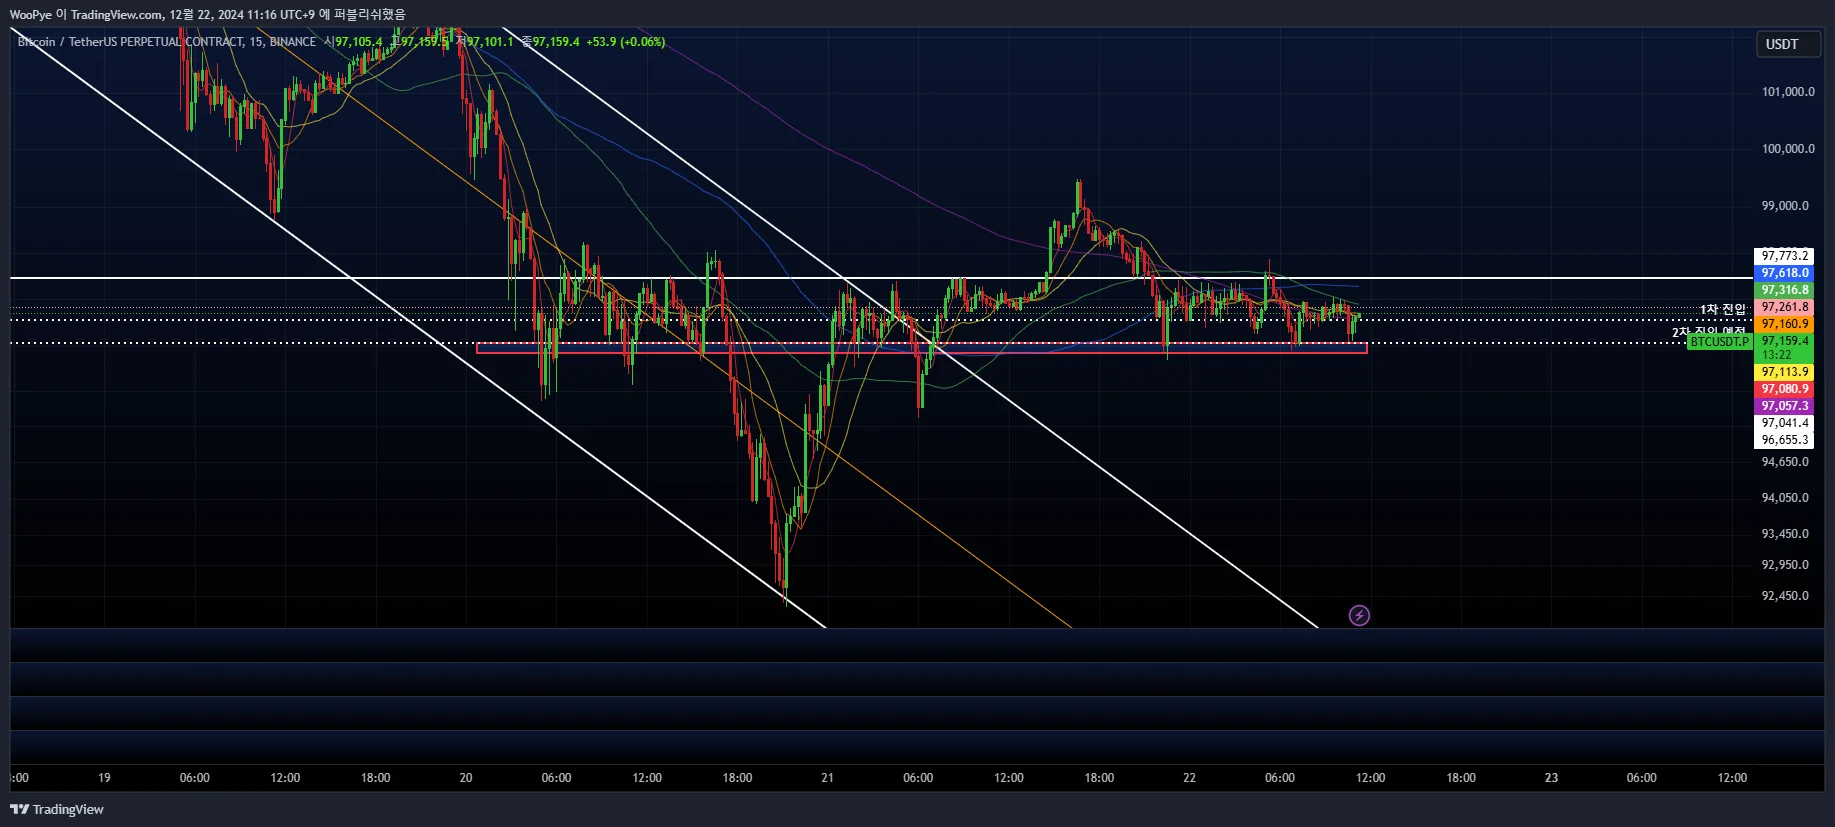Click the green BTCUSDT.P symbol tag

[x=1720, y=342]
